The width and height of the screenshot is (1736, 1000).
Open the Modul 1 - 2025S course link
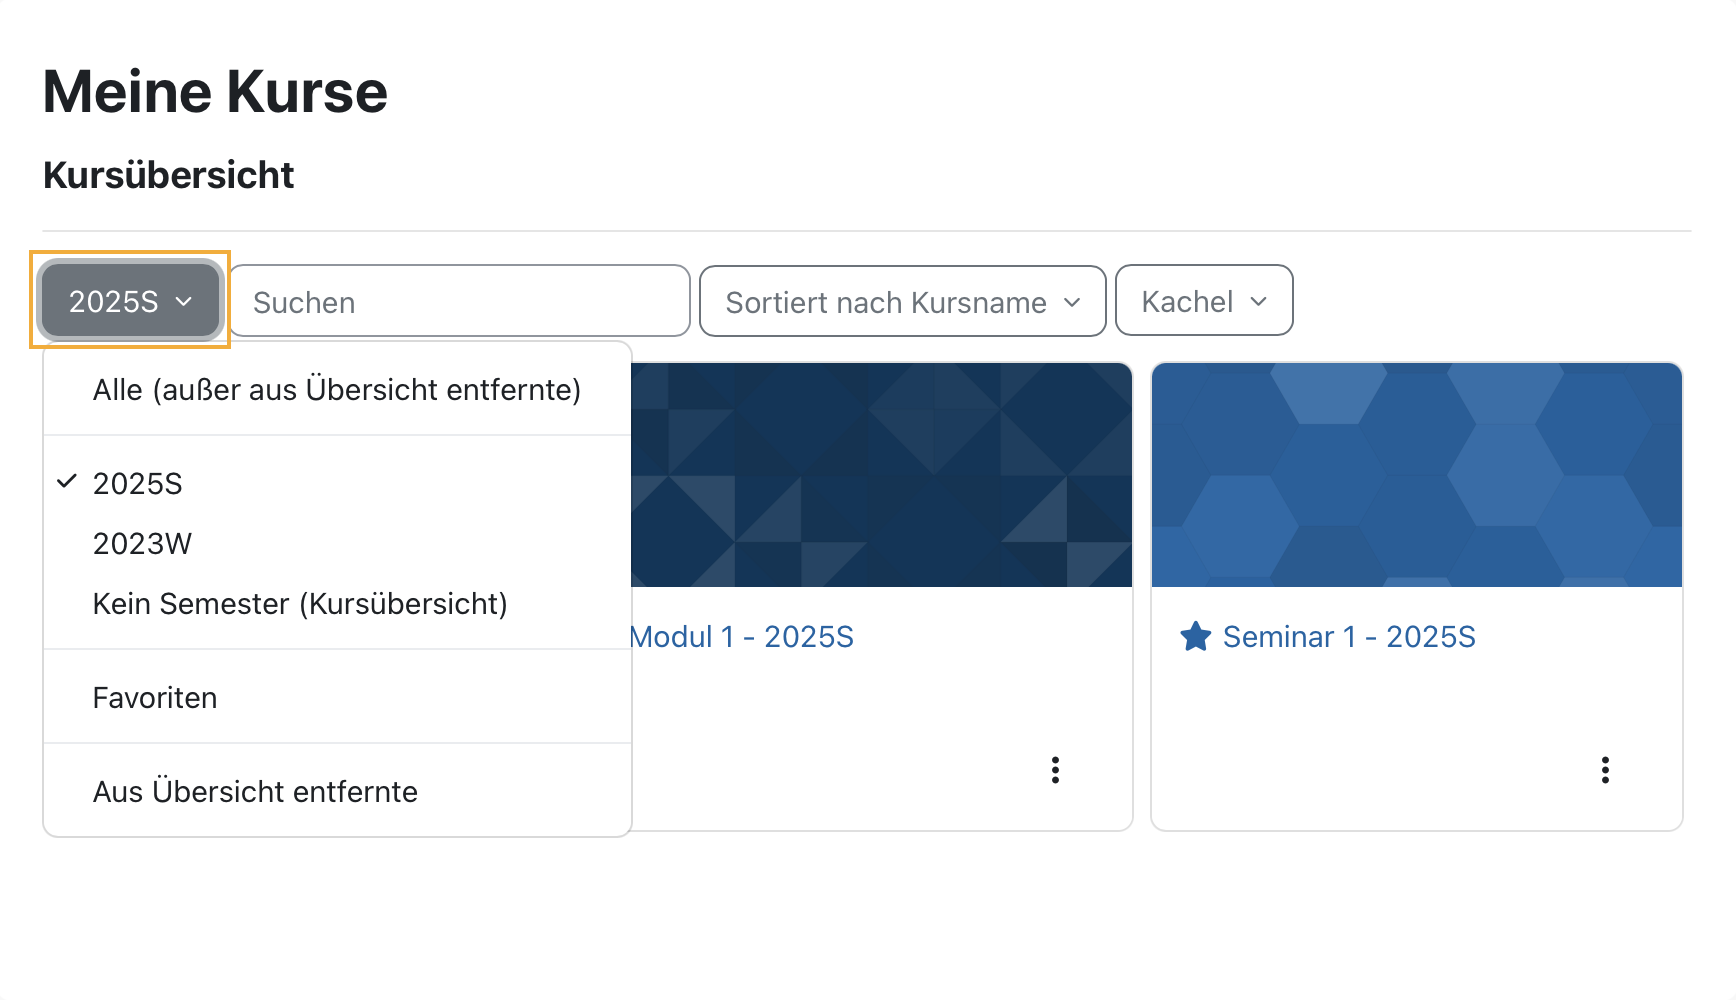(741, 637)
